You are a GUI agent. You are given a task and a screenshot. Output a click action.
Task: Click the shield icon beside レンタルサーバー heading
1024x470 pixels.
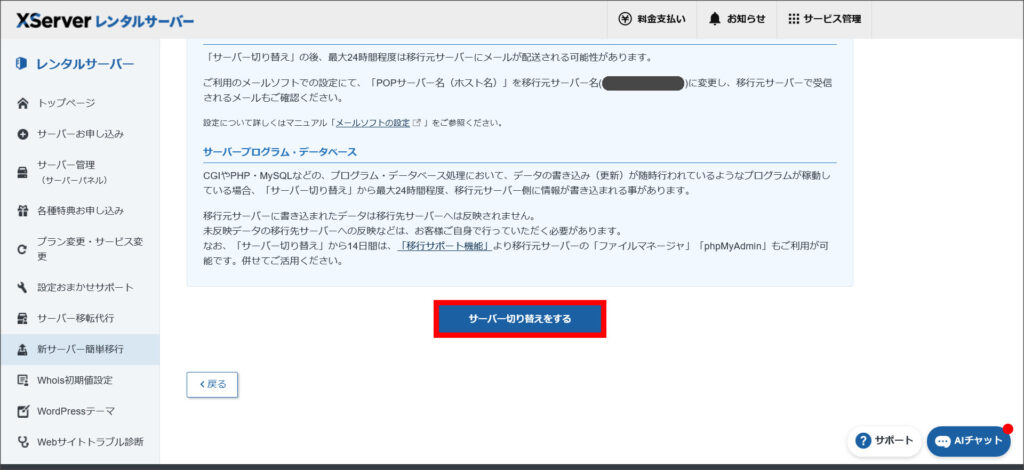22,63
